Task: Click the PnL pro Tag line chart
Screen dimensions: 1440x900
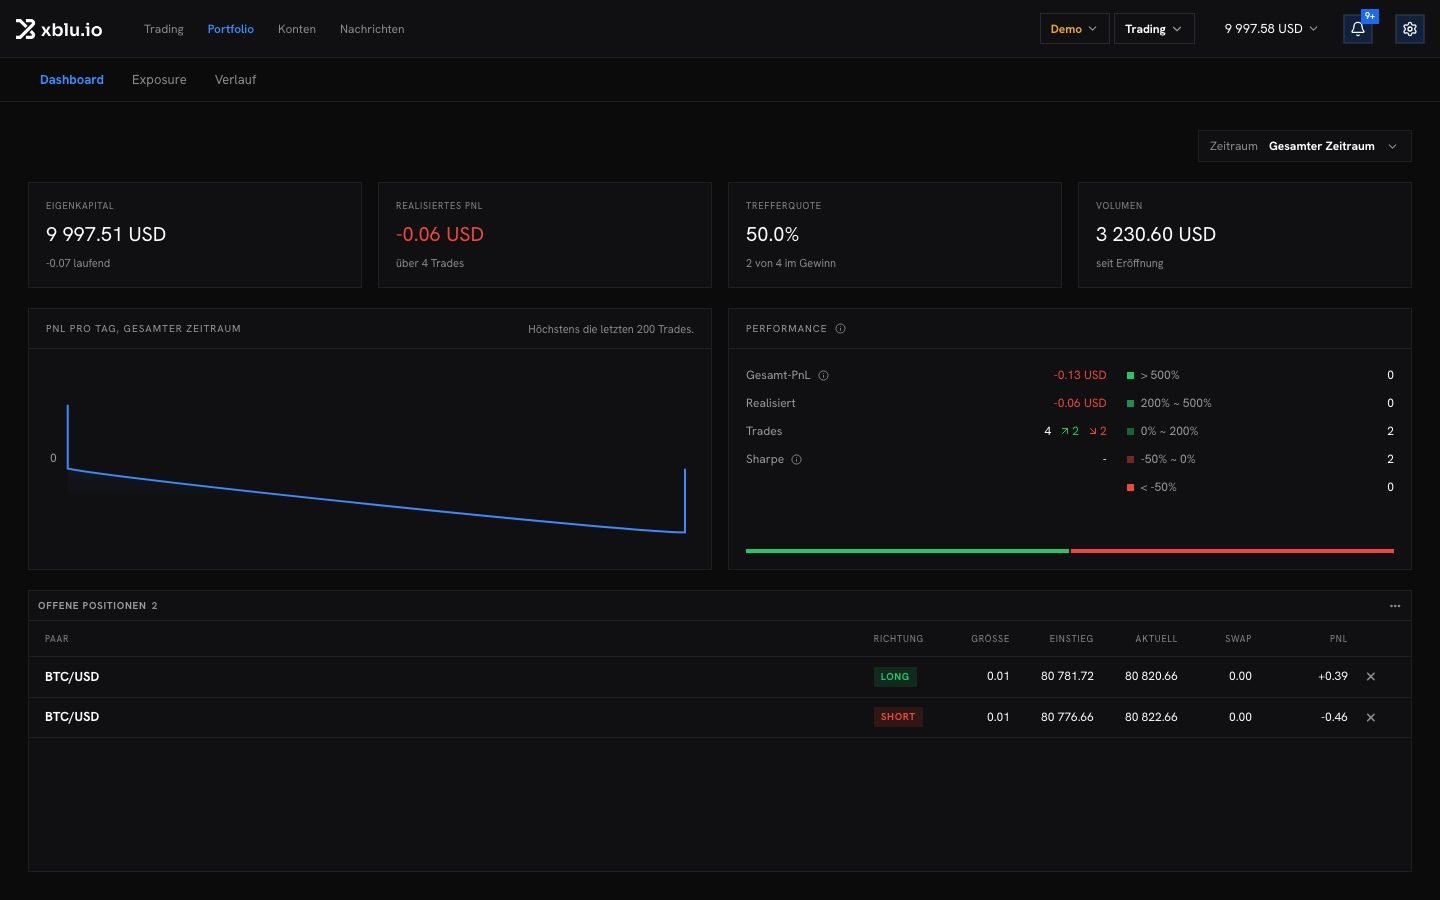Action: click(x=370, y=460)
